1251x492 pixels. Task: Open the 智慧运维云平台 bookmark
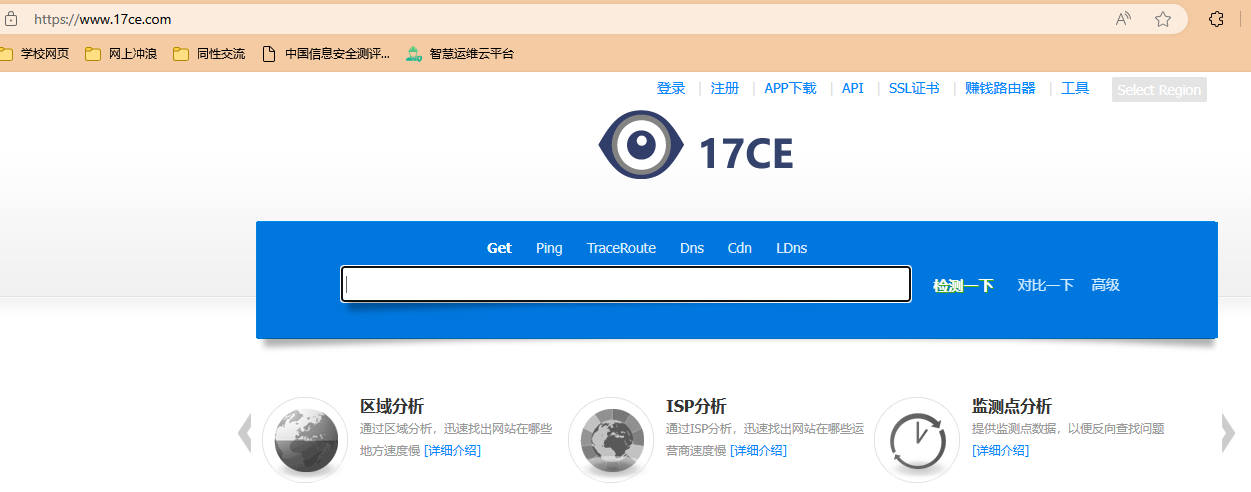(460, 54)
